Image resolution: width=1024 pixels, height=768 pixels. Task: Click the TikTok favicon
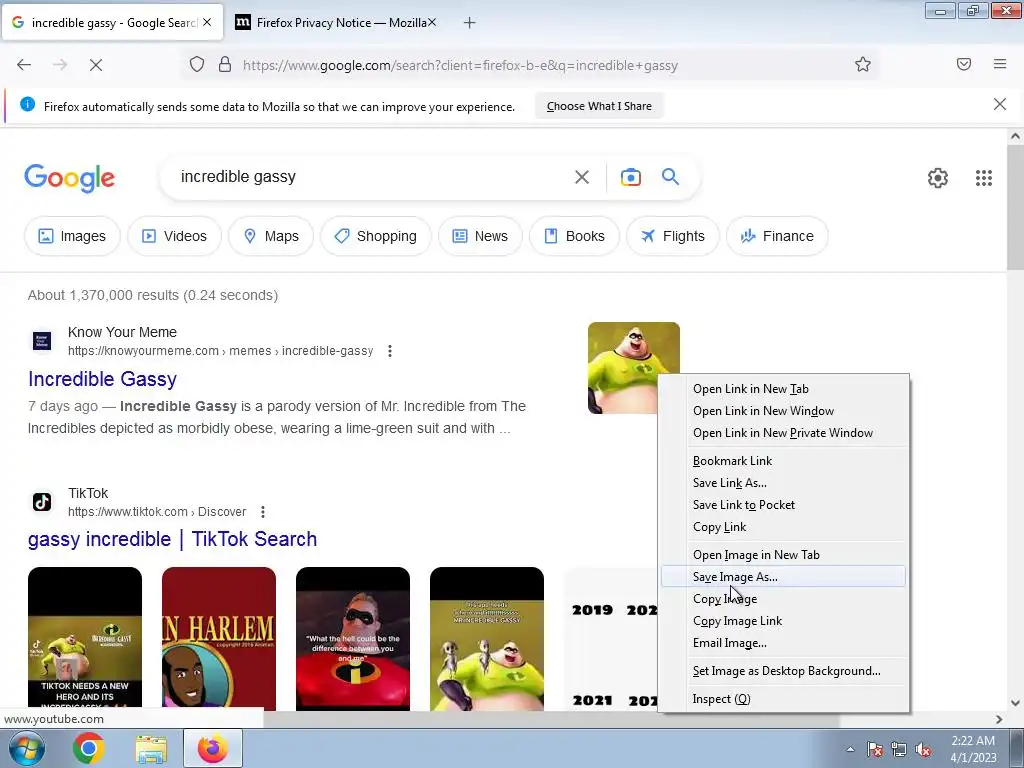click(x=42, y=502)
